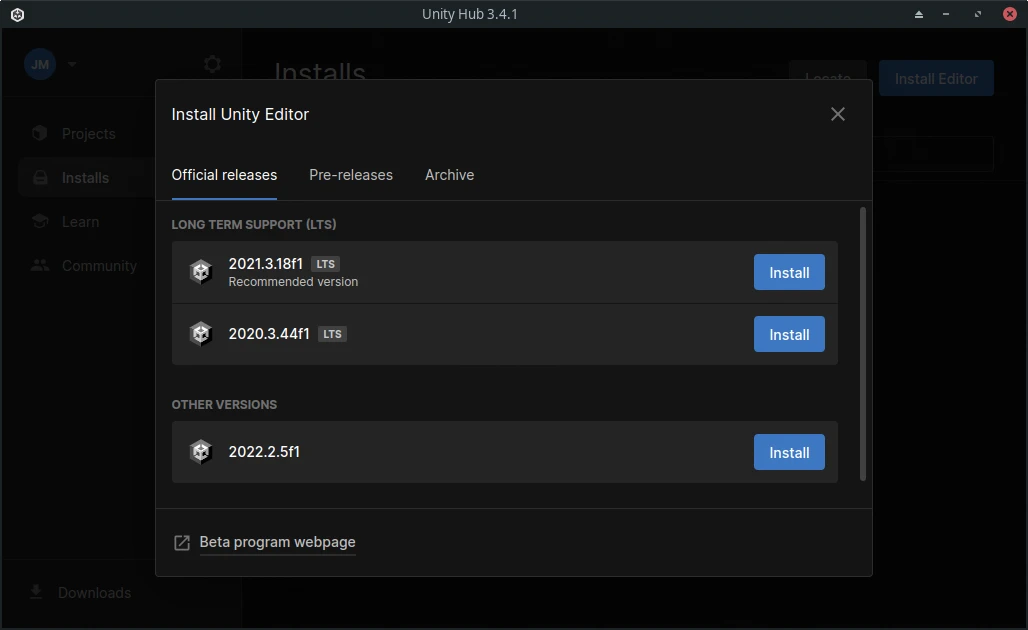
Task: Click the Install Editor button behind the dialog
Action: 936,79
